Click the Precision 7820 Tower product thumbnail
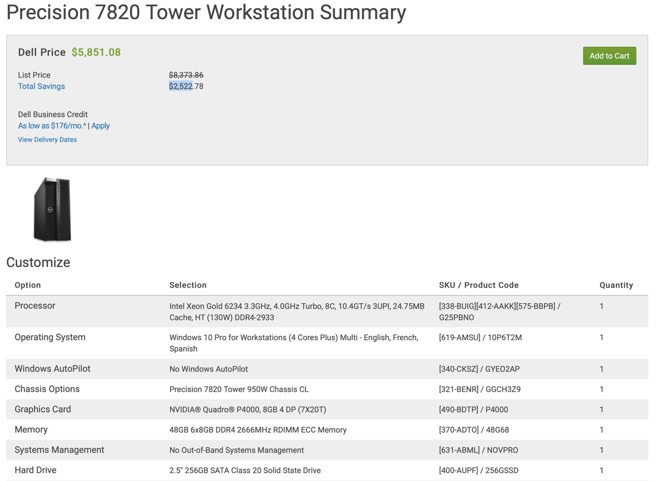660x481 pixels. tap(52, 209)
